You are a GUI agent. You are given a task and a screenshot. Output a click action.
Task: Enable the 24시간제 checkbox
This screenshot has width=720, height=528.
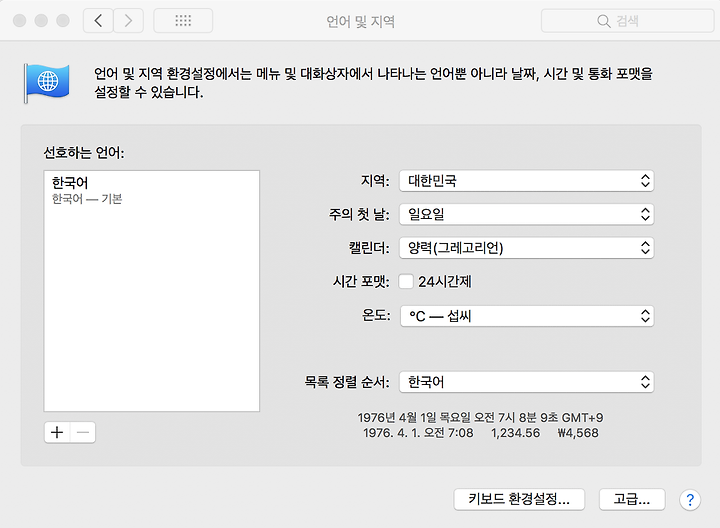(406, 281)
